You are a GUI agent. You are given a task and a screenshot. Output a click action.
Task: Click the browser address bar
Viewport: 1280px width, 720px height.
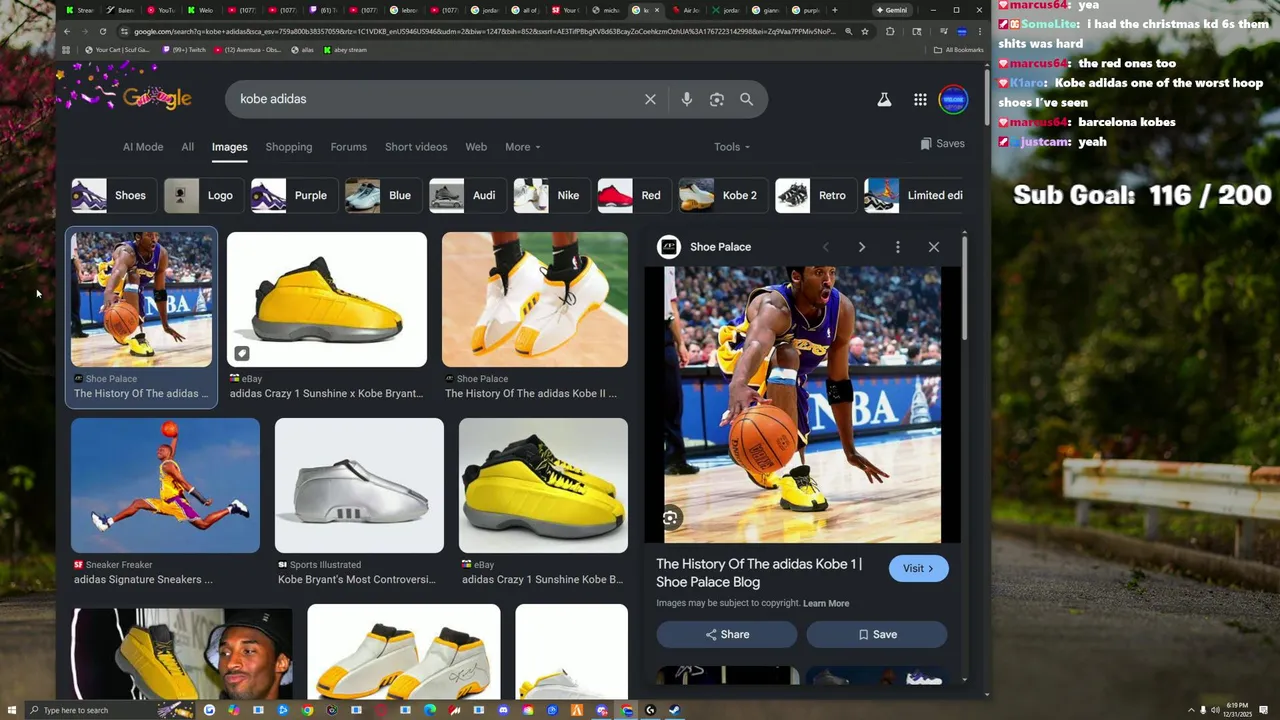484,31
